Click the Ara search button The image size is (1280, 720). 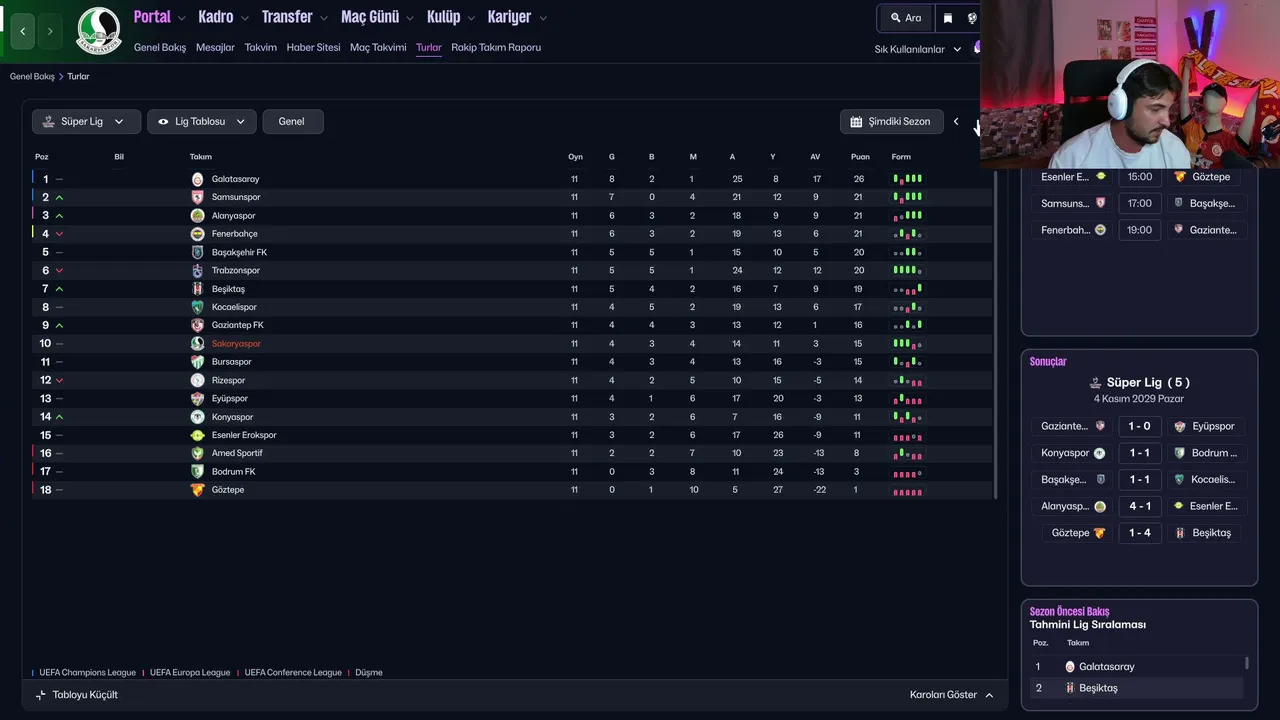(x=906, y=18)
